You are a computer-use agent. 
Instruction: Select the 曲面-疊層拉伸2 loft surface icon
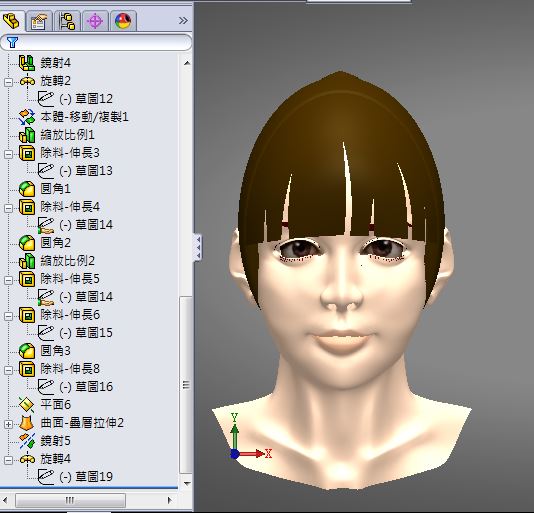27,423
